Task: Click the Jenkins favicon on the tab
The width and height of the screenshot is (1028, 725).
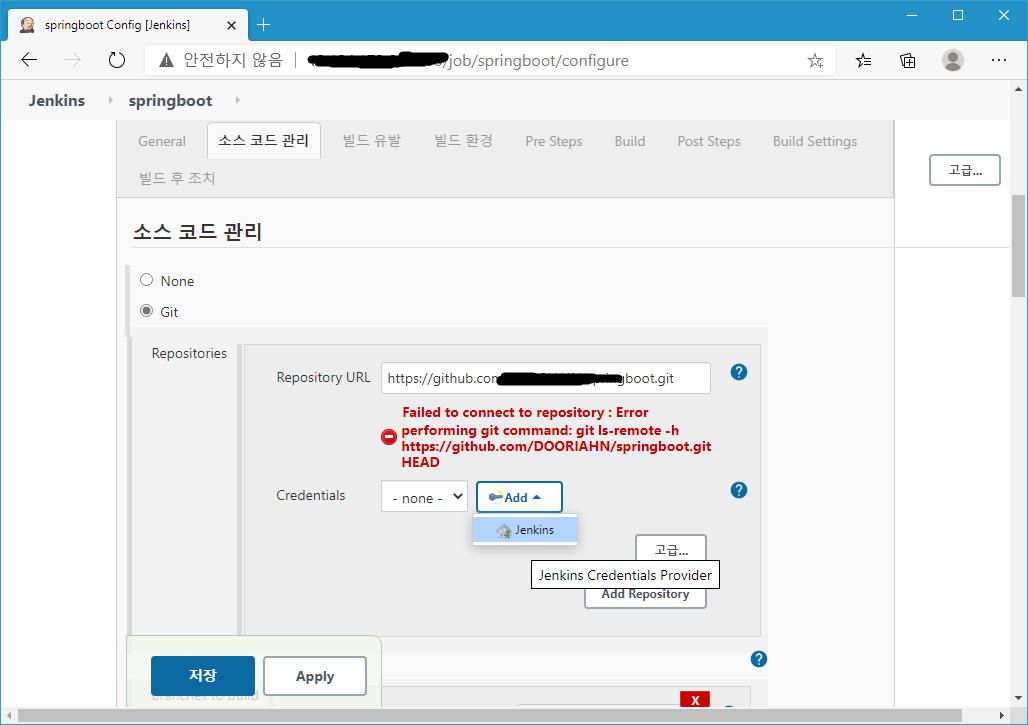Action: click(x=28, y=25)
